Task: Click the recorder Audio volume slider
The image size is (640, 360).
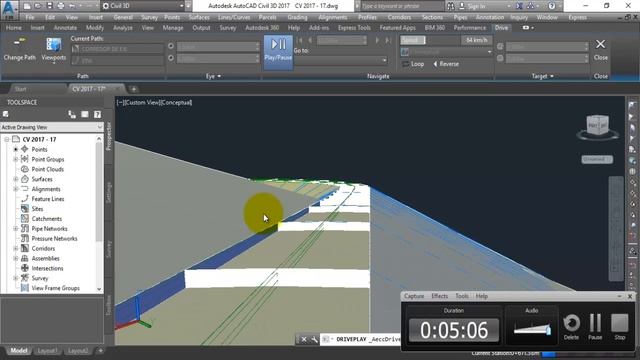Action: (532, 329)
